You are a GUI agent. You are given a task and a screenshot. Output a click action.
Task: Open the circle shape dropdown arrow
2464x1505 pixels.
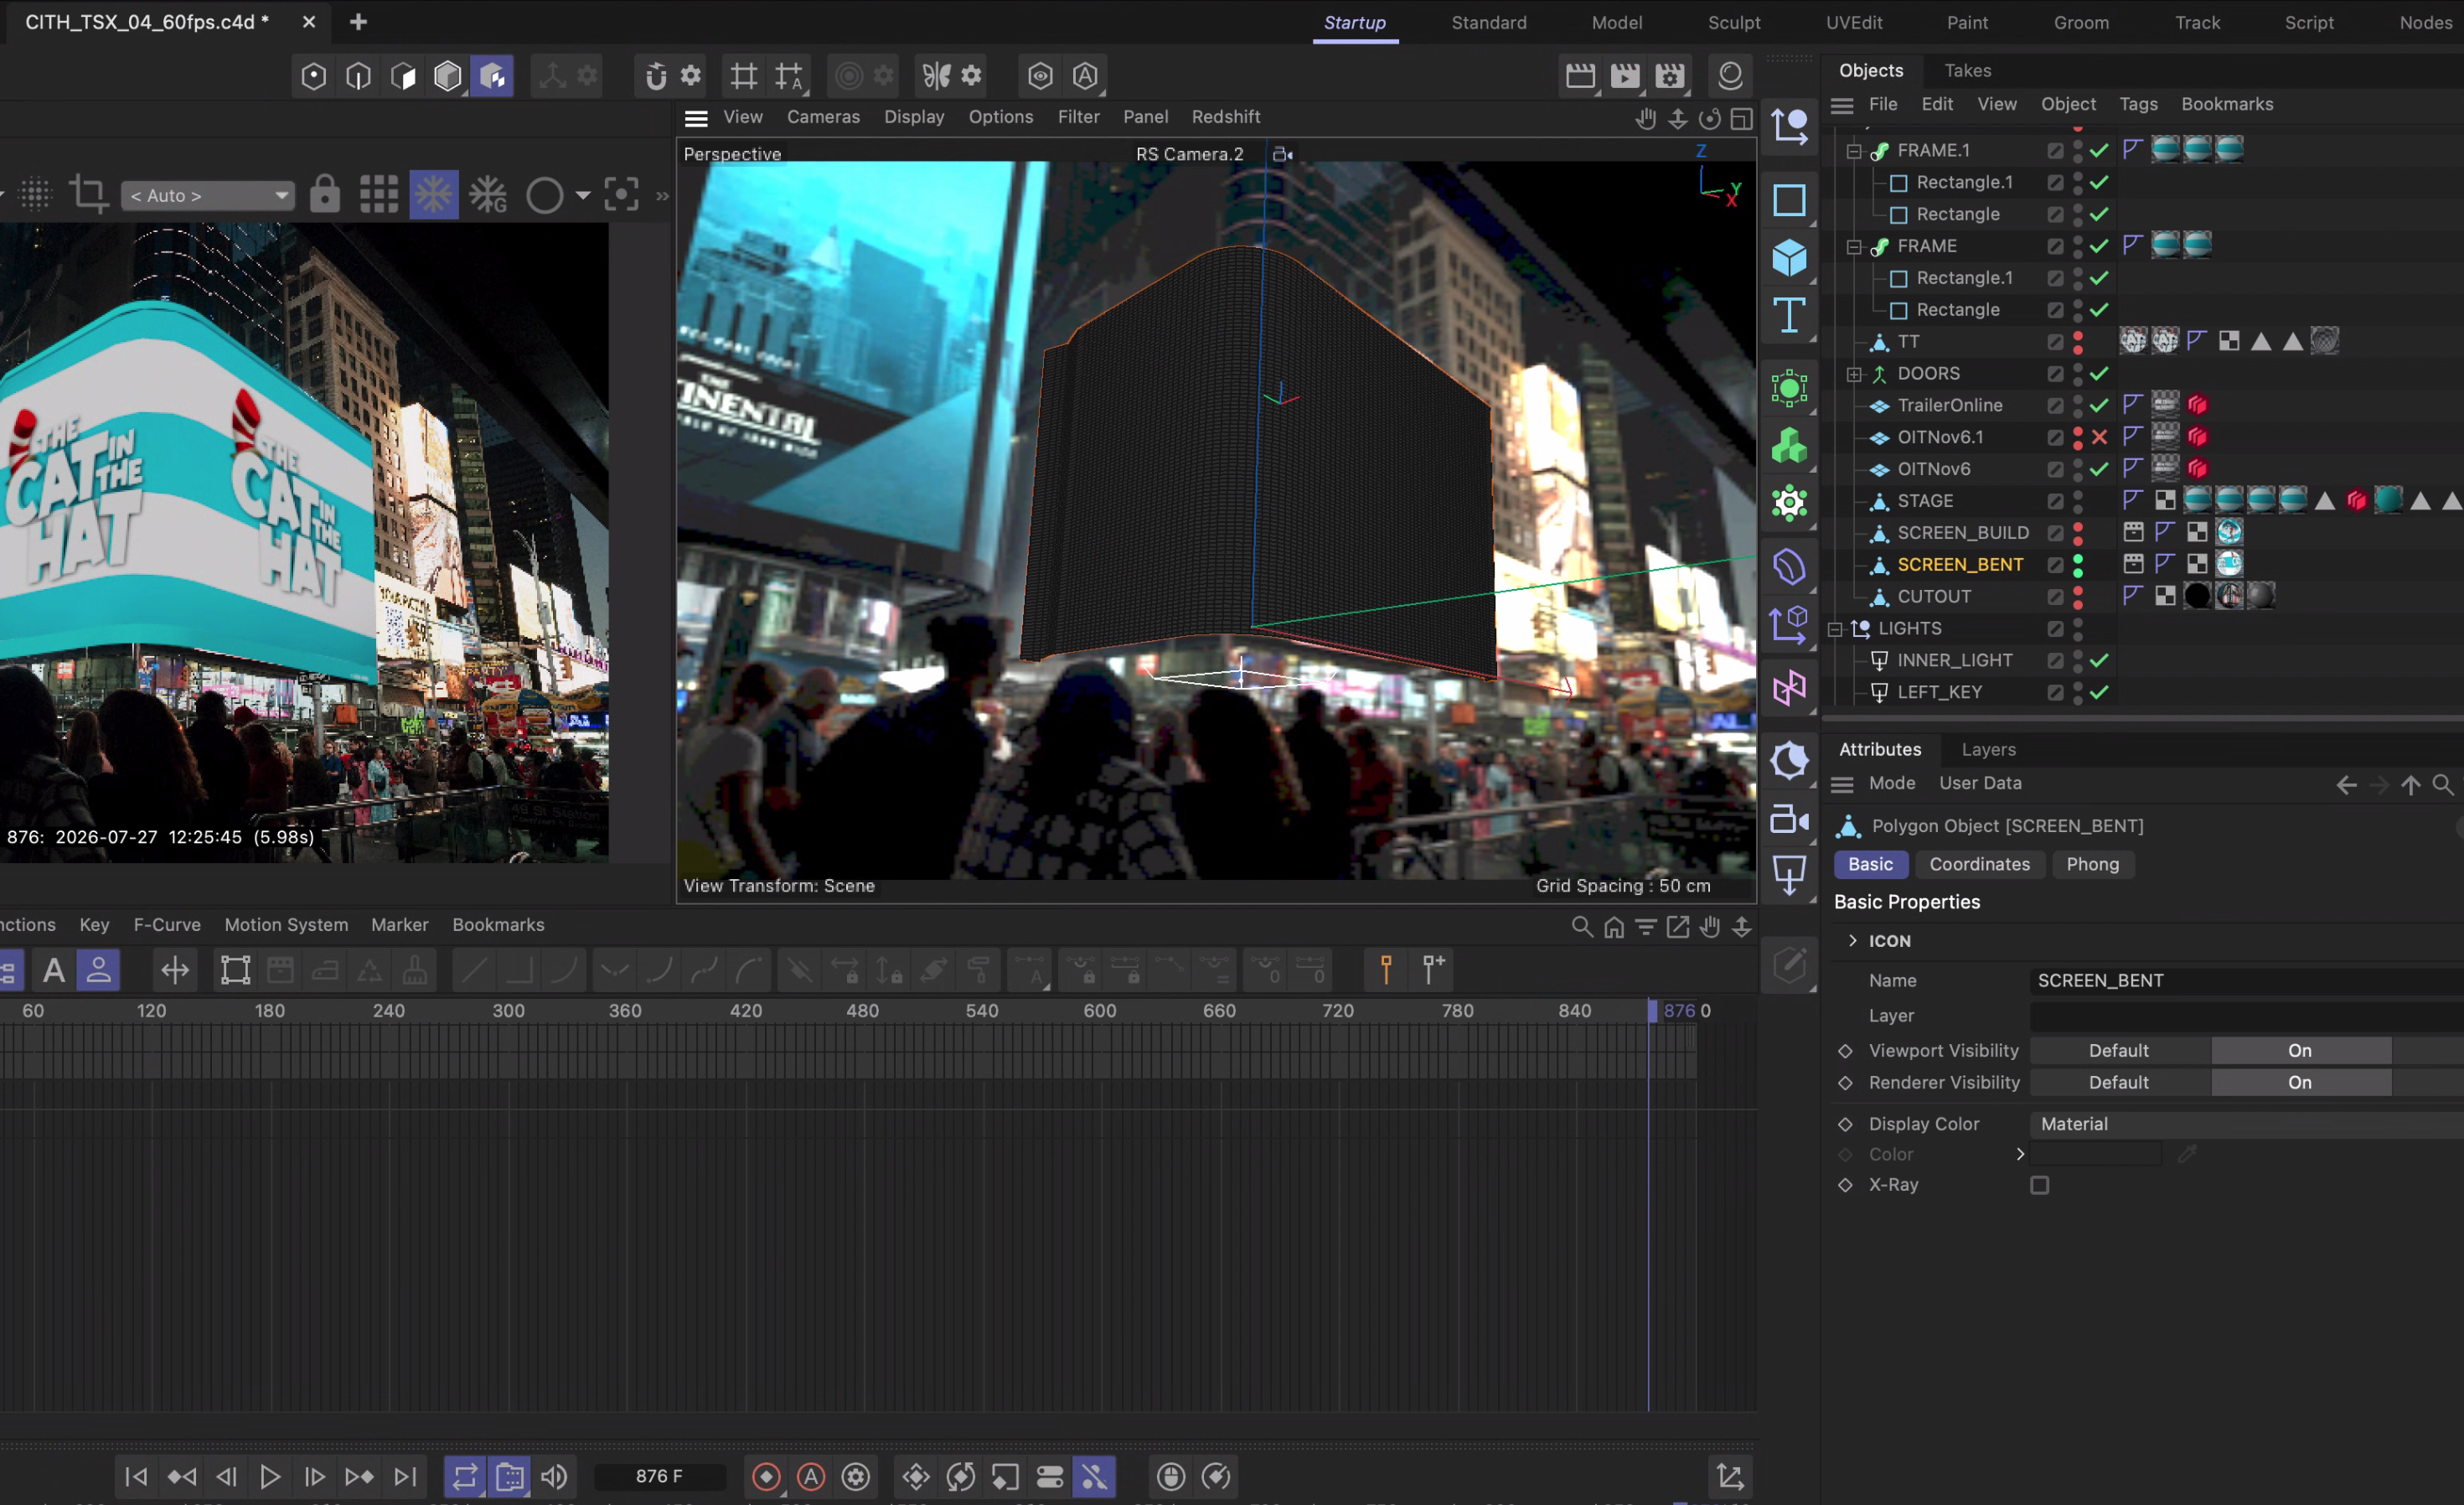click(582, 195)
